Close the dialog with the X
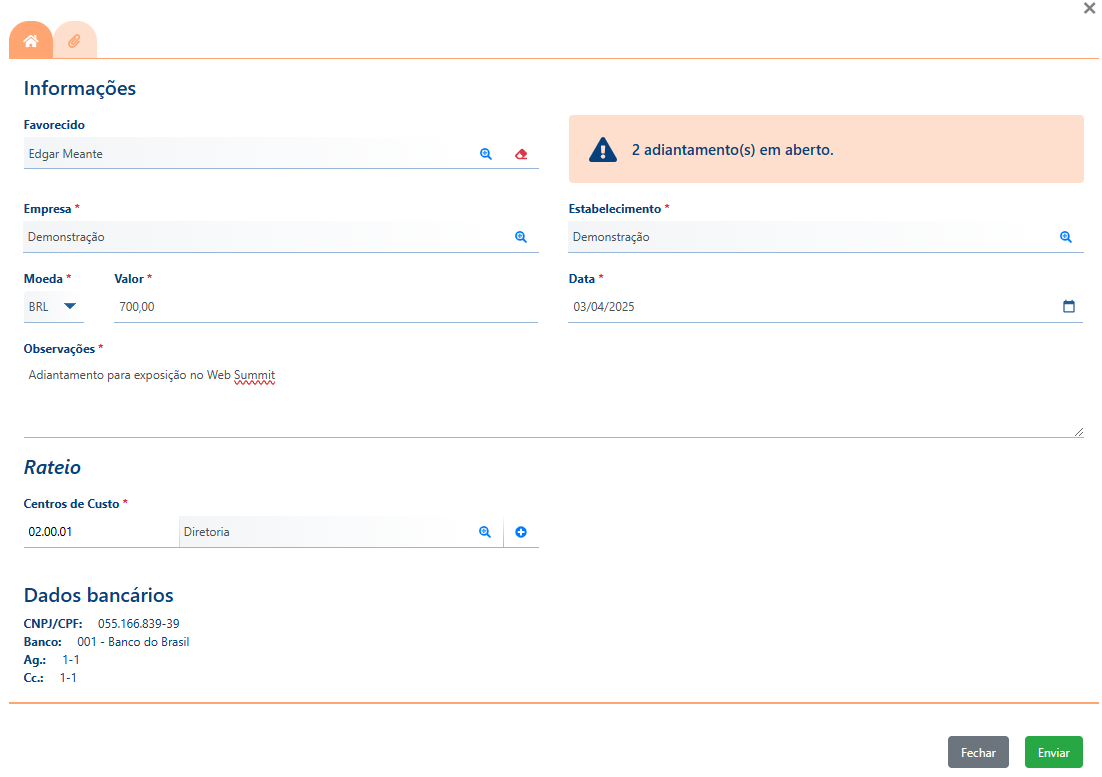This screenshot has width=1102, height=777. point(1089,8)
